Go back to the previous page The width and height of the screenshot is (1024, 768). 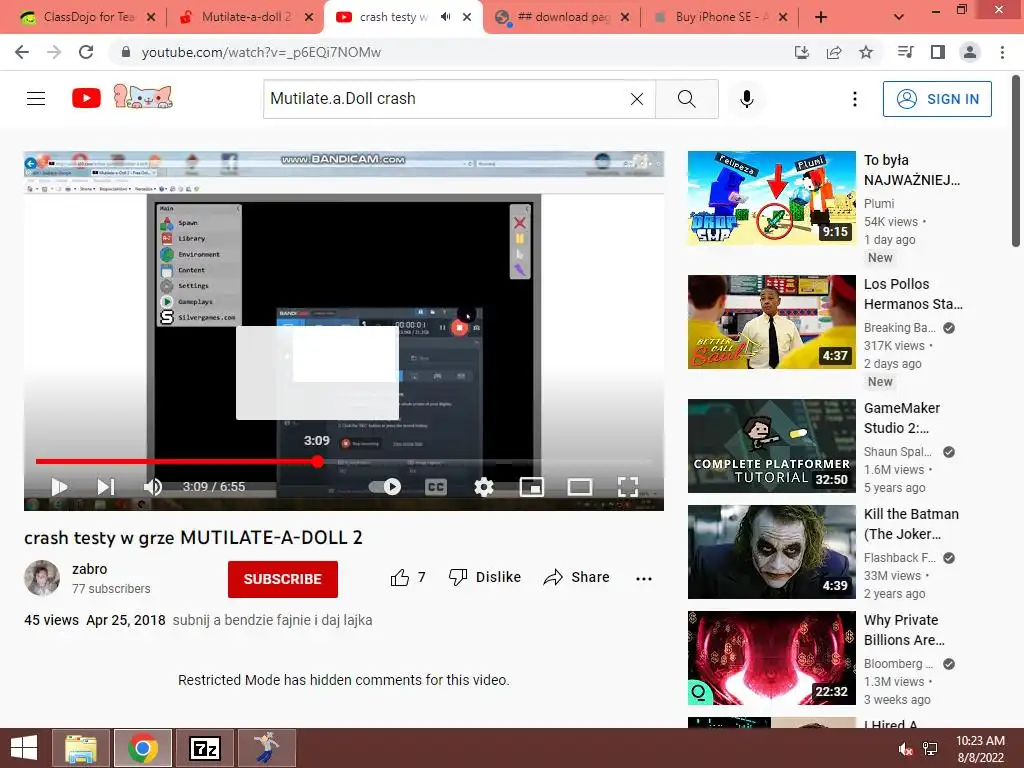22,52
